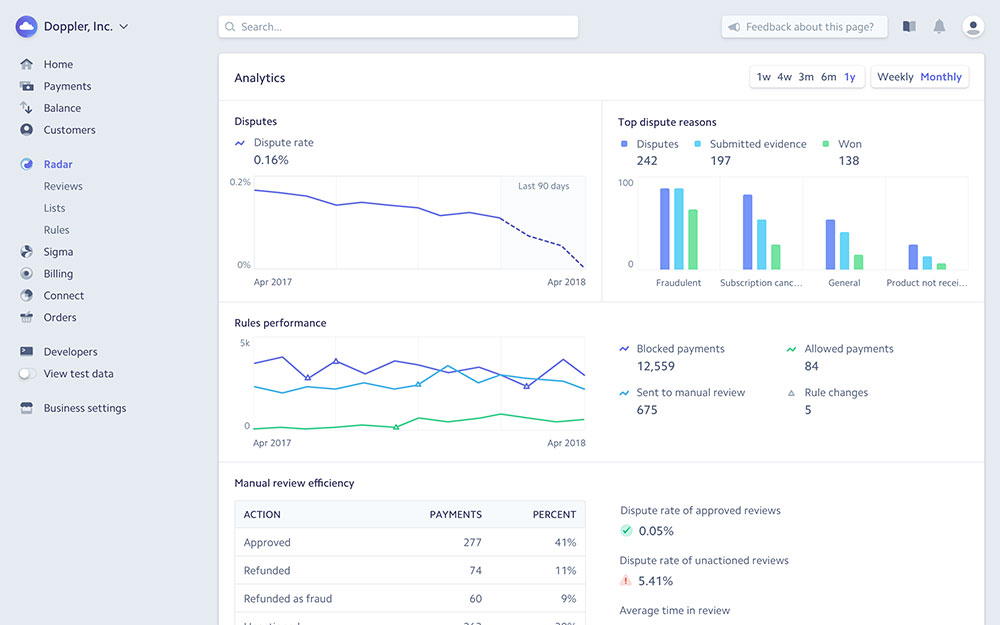Click Feedback about this page button
The width and height of the screenshot is (1000, 625).
[804, 27]
